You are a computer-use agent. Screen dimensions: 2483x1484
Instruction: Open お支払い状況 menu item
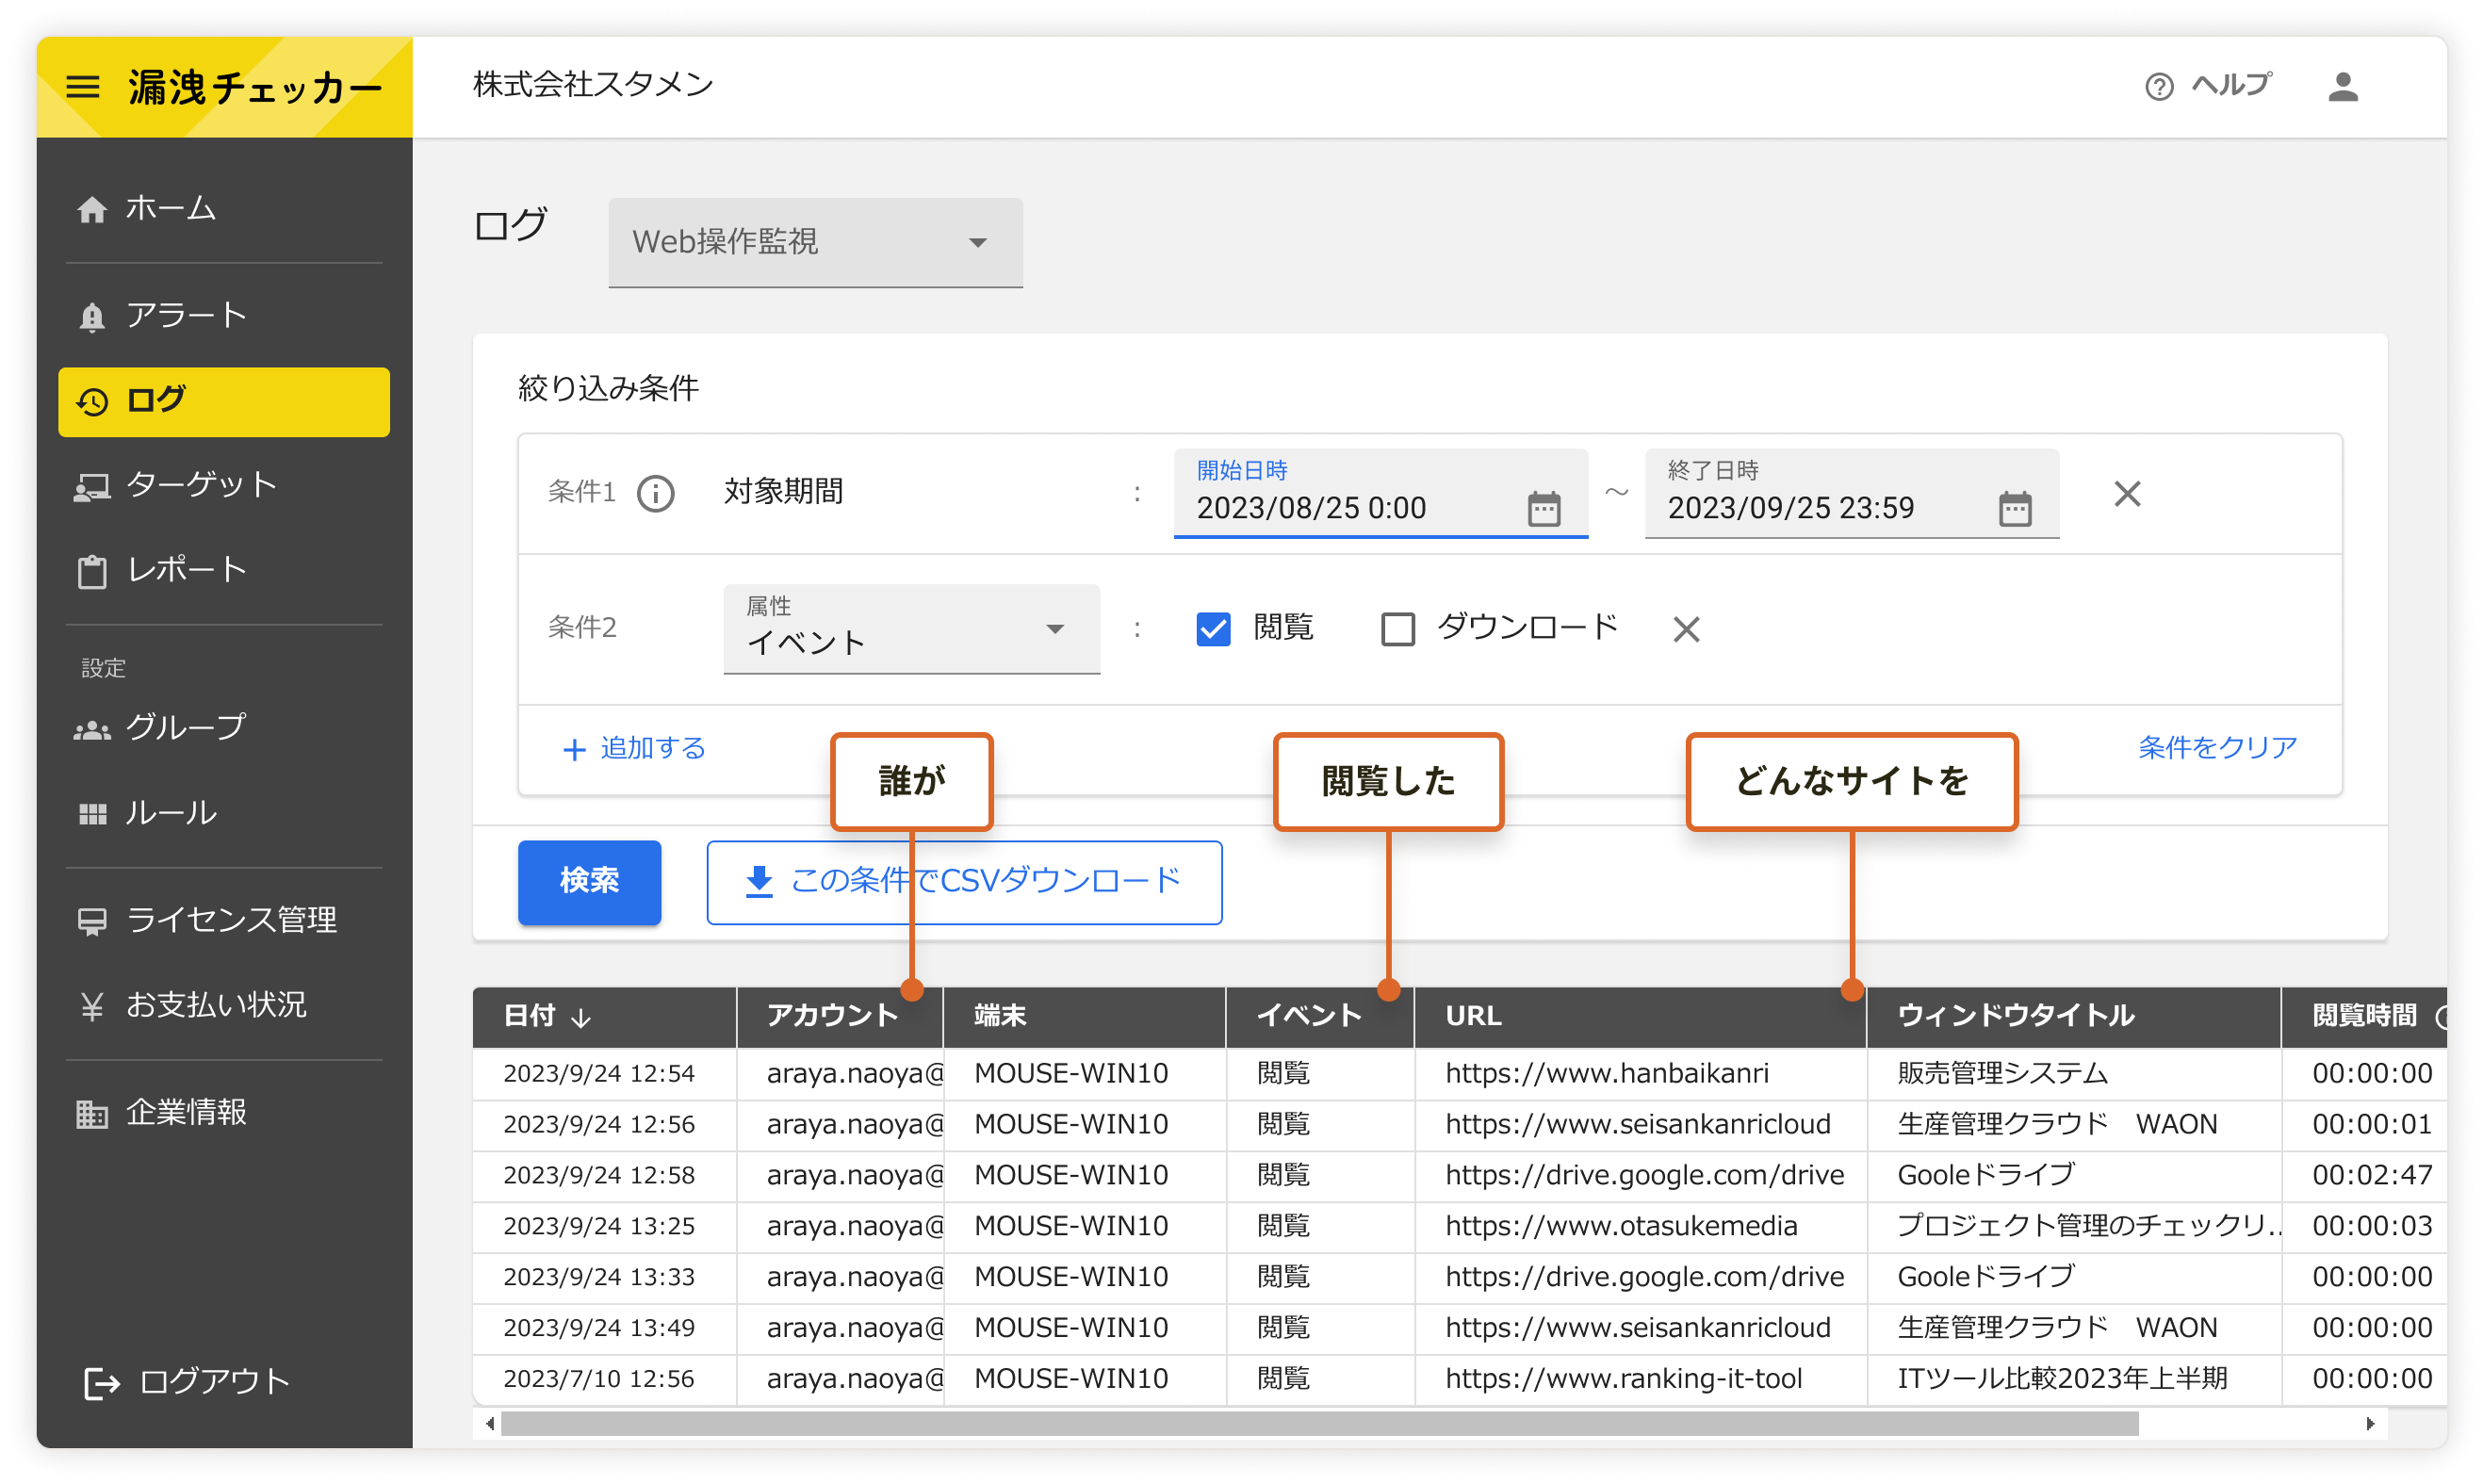[224, 1005]
